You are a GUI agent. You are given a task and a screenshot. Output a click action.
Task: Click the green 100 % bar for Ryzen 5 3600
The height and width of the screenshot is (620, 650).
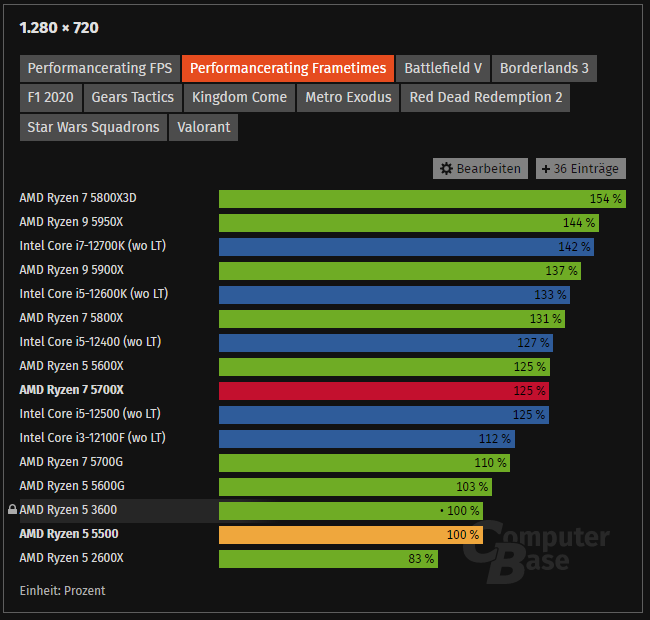point(351,511)
